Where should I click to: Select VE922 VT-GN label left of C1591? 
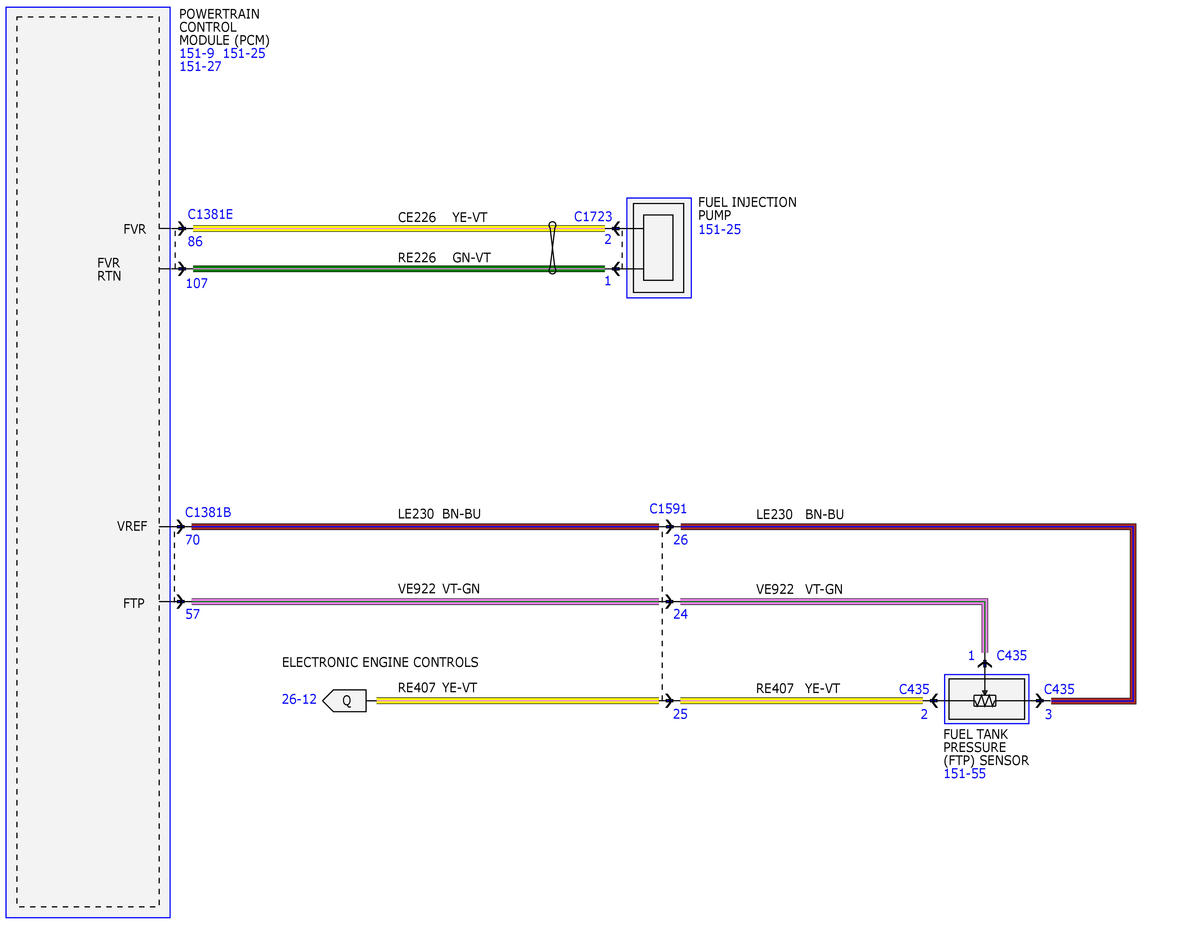pyautogui.click(x=439, y=589)
